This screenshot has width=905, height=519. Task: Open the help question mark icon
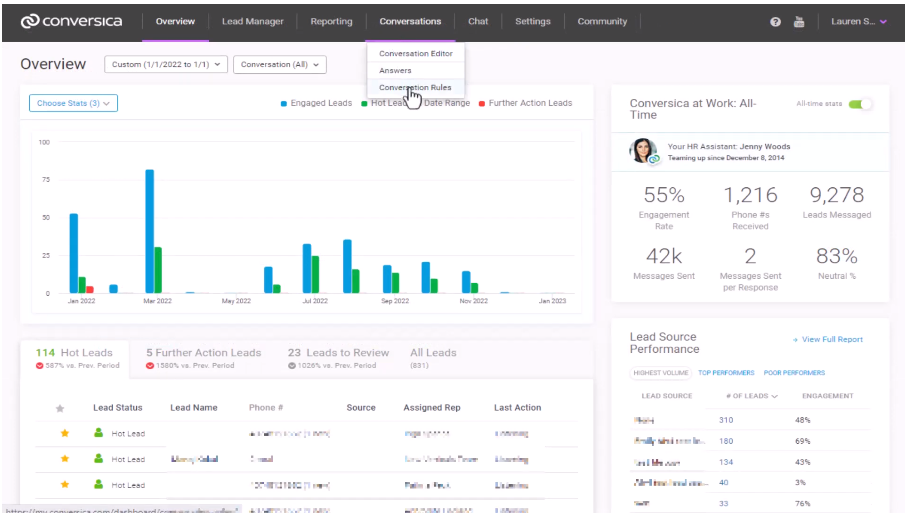(x=775, y=22)
